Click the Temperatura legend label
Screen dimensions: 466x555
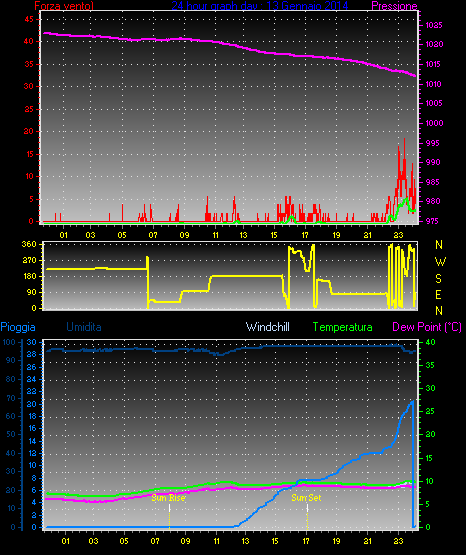click(343, 327)
